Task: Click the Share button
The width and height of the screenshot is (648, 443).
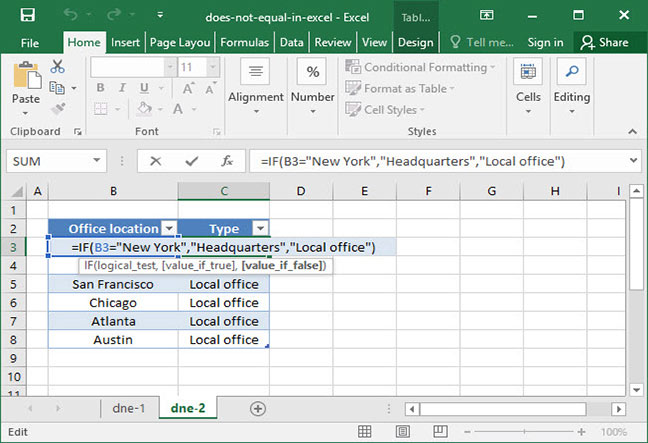Action: [x=604, y=43]
